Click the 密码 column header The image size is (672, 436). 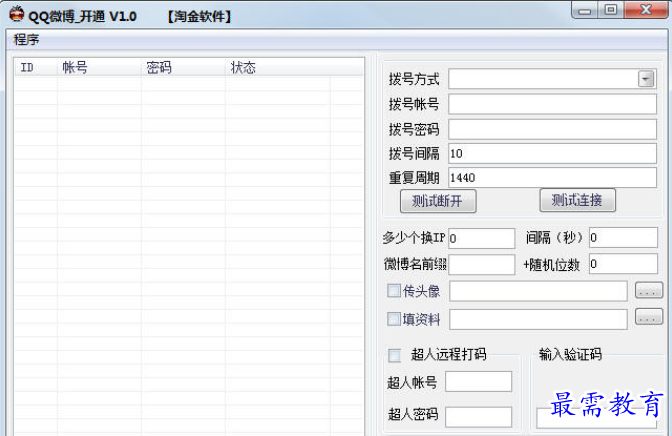click(183, 67)
